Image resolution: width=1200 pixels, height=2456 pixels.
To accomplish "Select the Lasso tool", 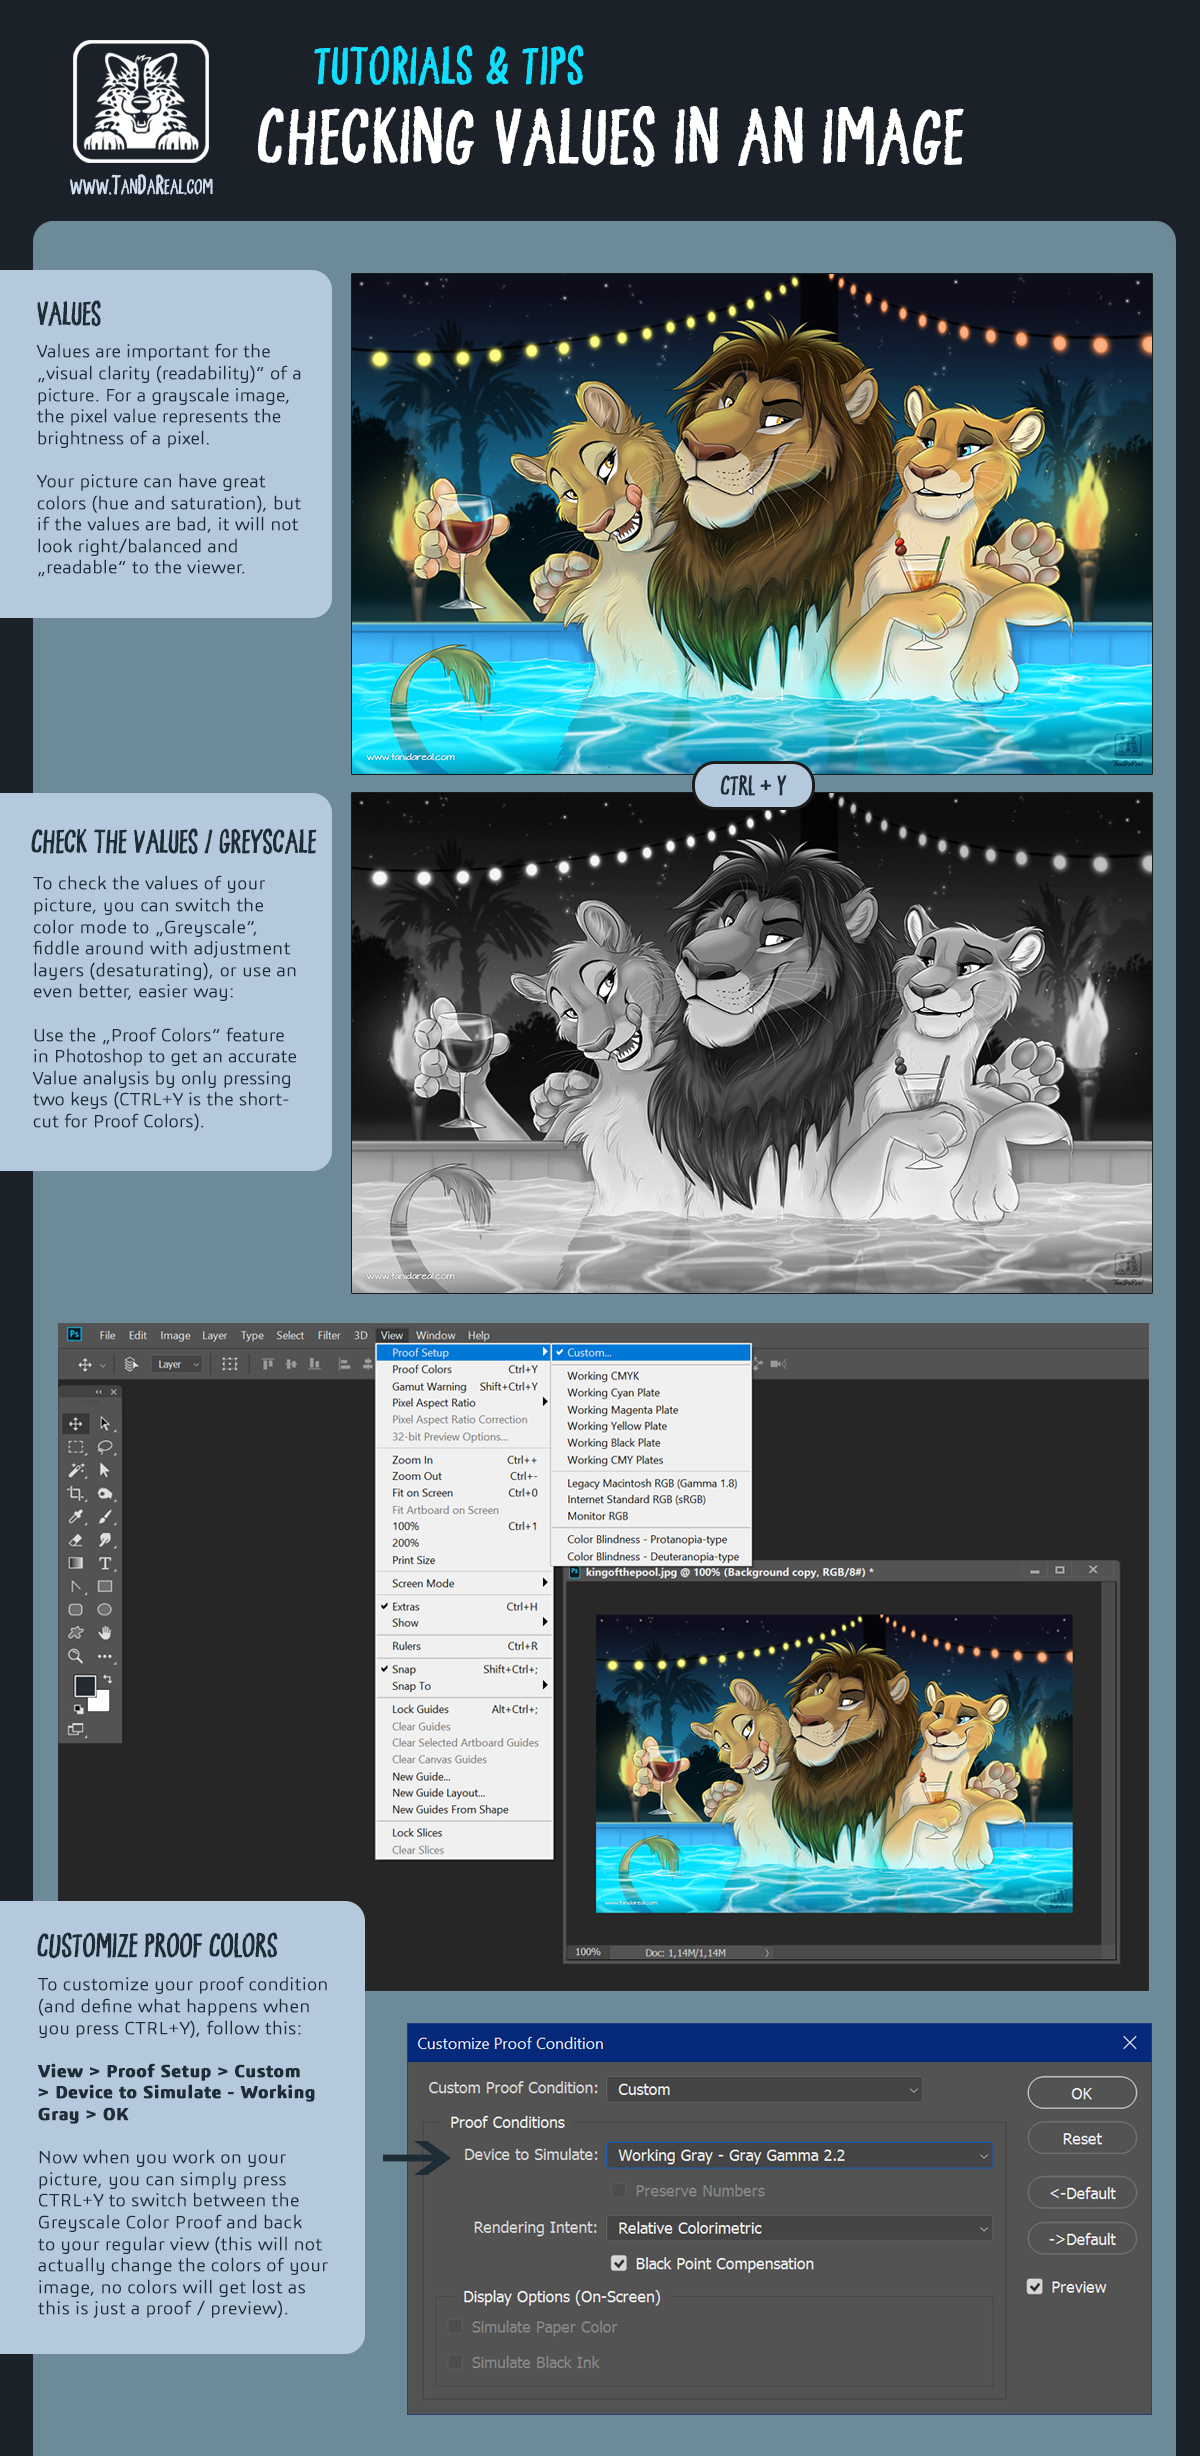I will coord(105,1447).
